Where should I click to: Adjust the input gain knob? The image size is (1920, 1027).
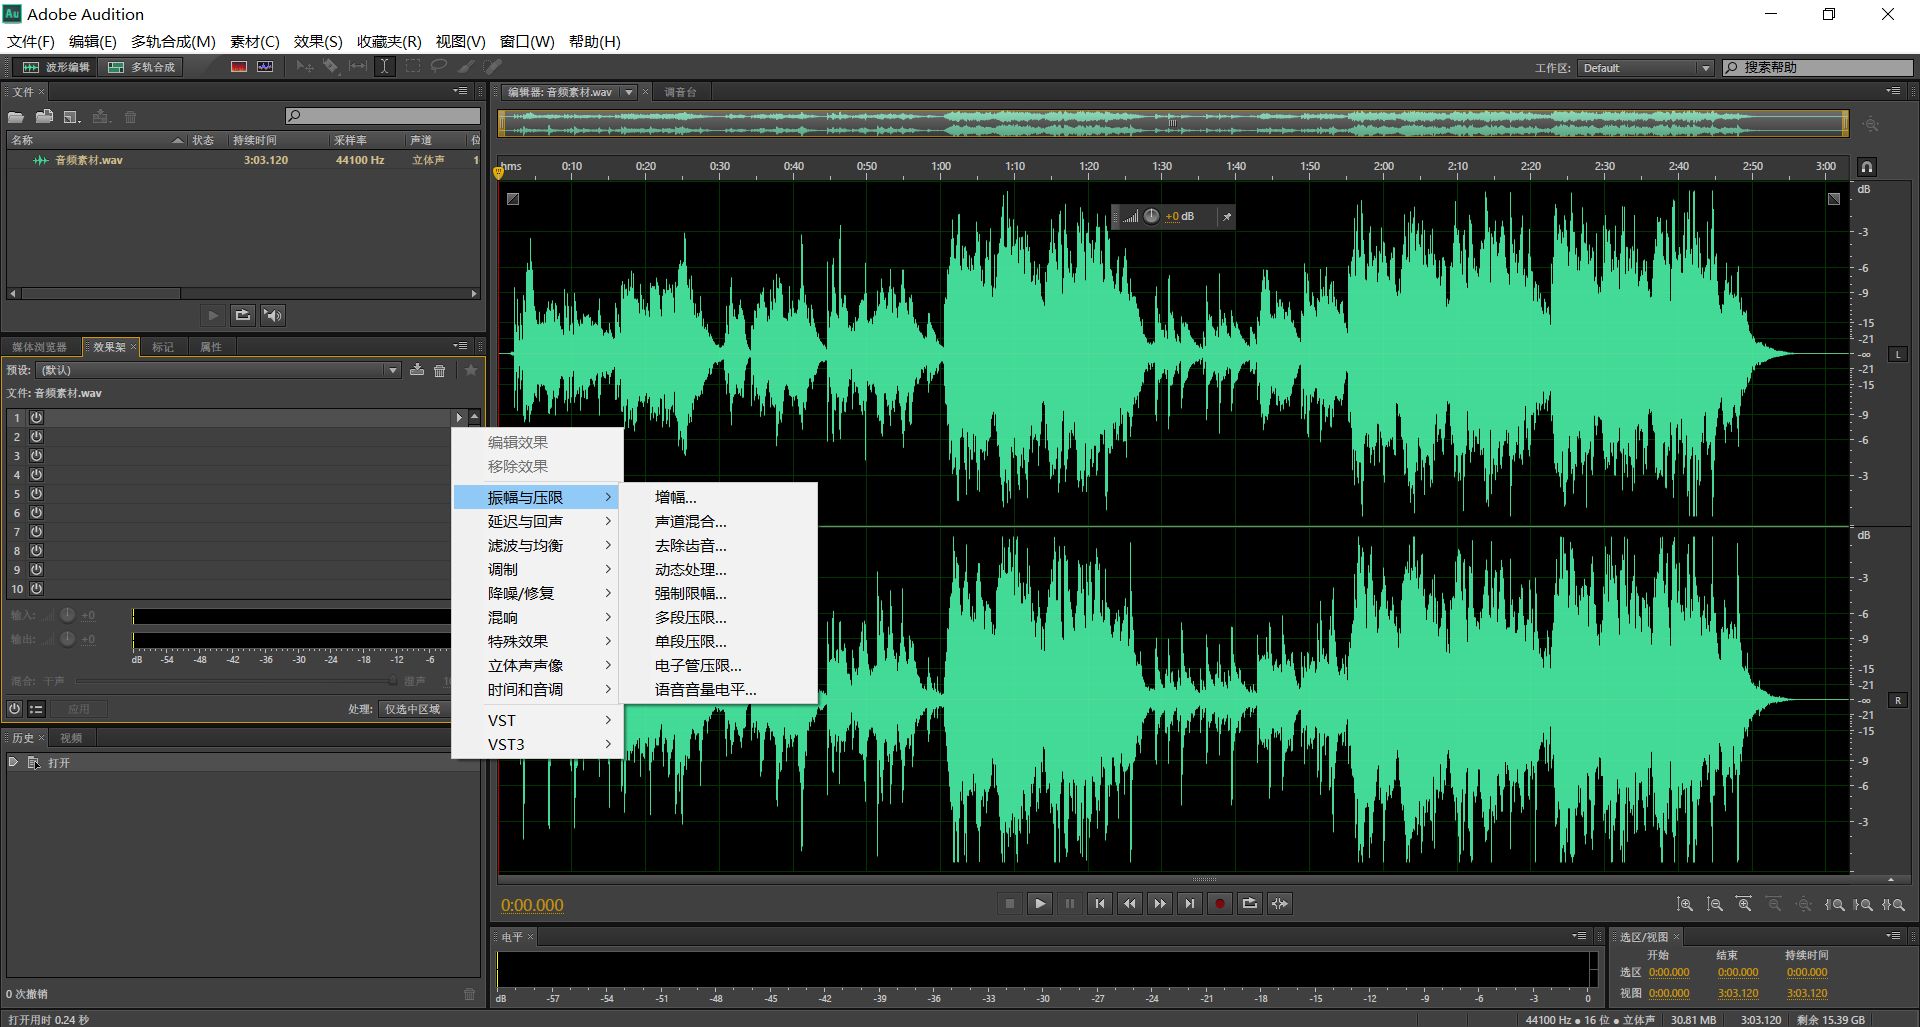(67, 615)
